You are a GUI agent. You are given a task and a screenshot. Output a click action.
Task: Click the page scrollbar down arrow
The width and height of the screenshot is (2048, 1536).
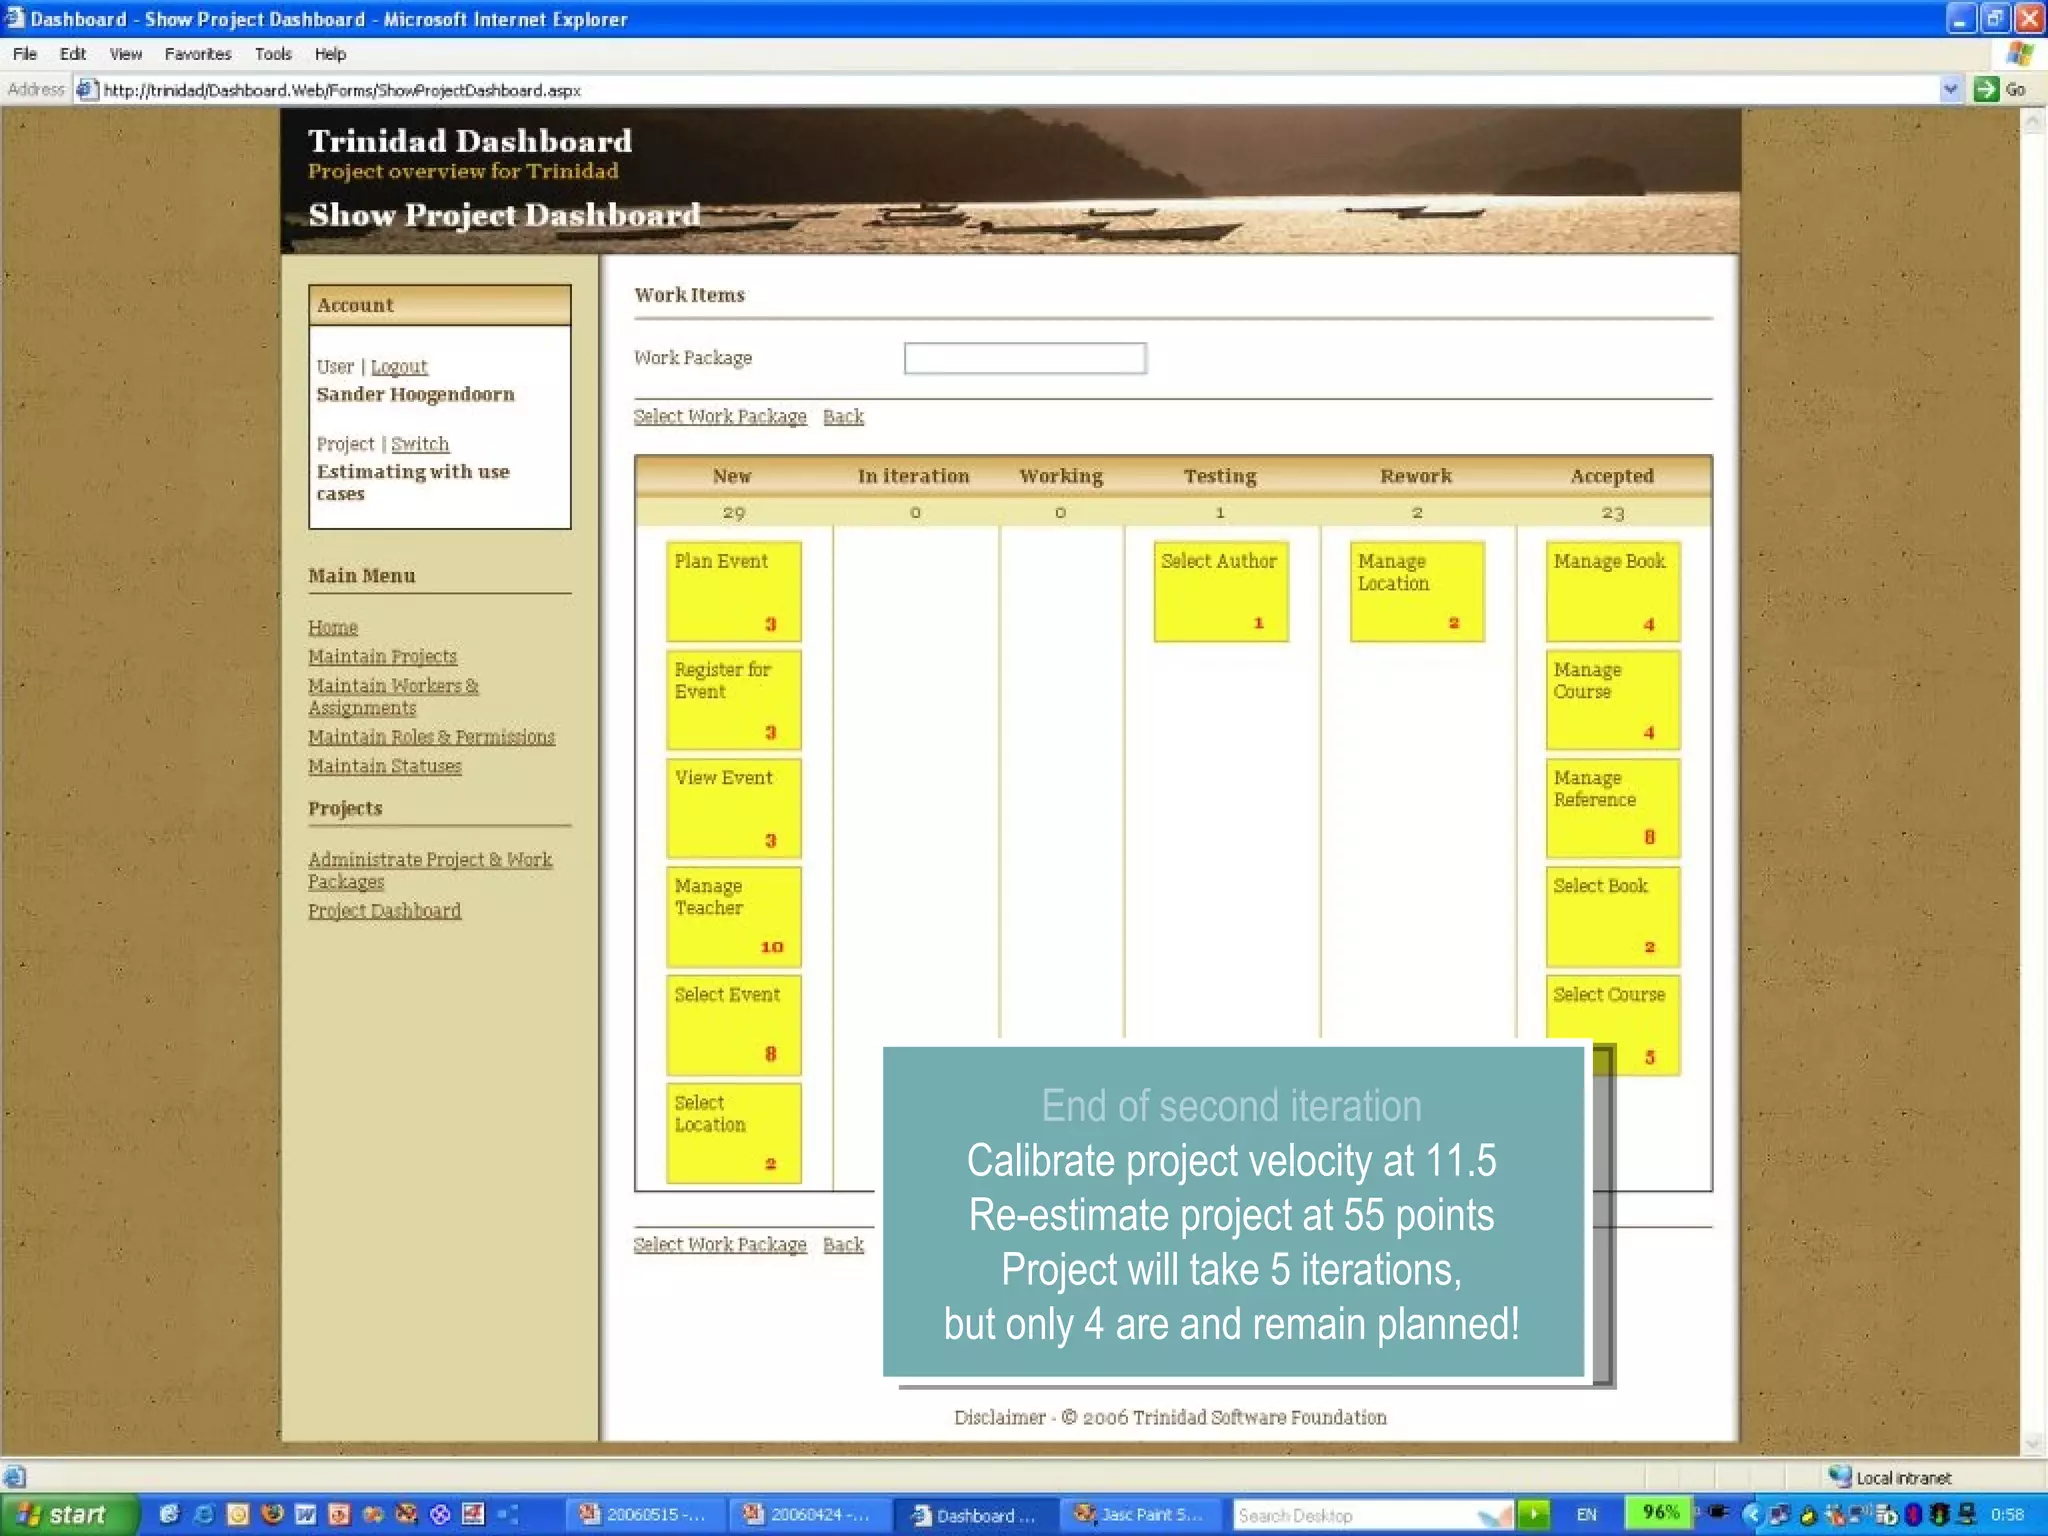point(2032,1443)
